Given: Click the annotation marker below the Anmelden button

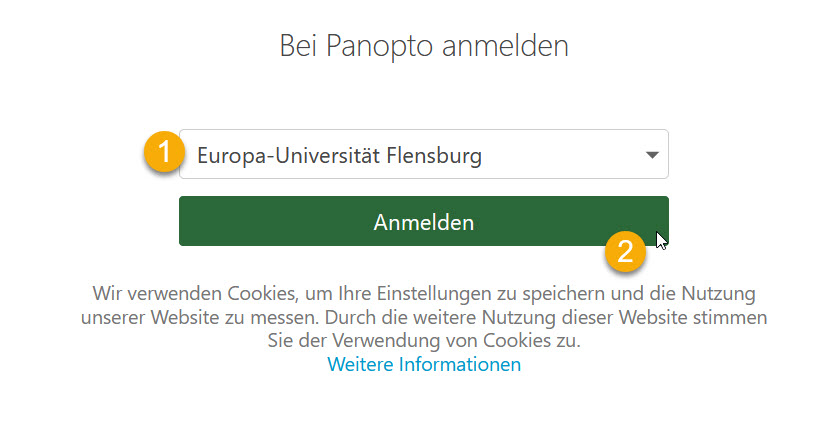Looking at the screenshot, I should tap(626, 251).
